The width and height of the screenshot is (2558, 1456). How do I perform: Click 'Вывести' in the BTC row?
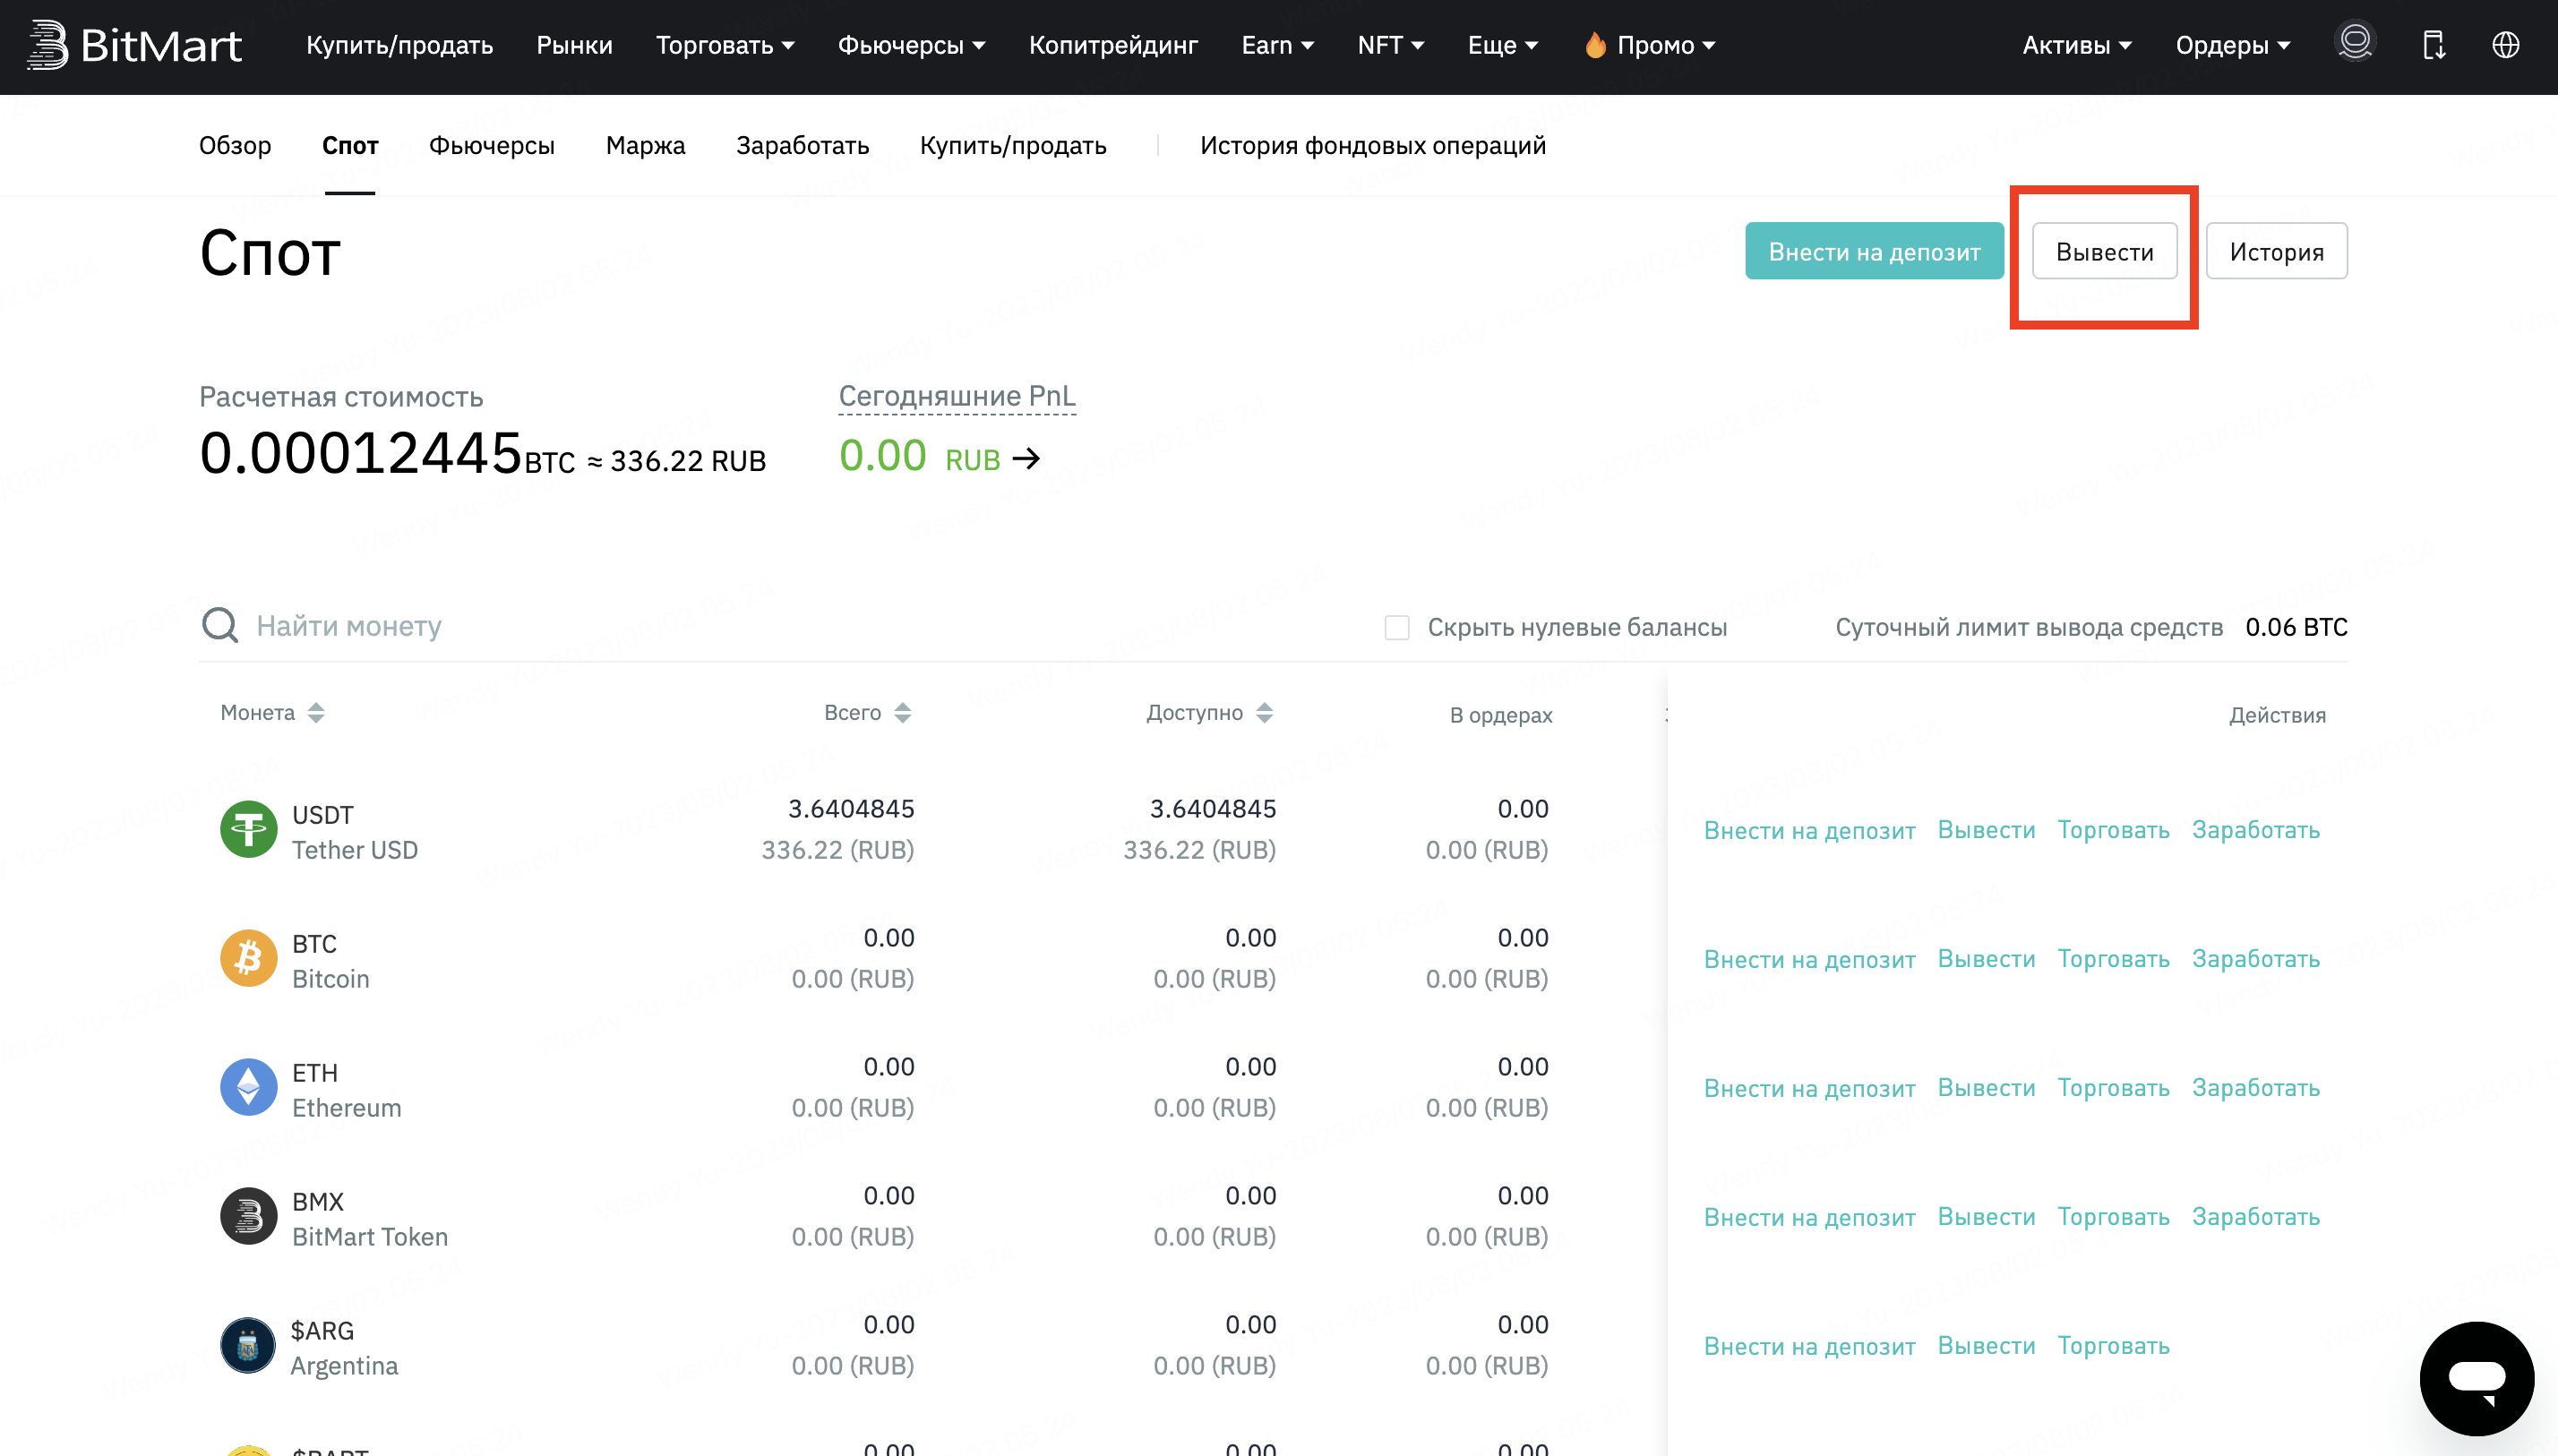click(1987, 959)
